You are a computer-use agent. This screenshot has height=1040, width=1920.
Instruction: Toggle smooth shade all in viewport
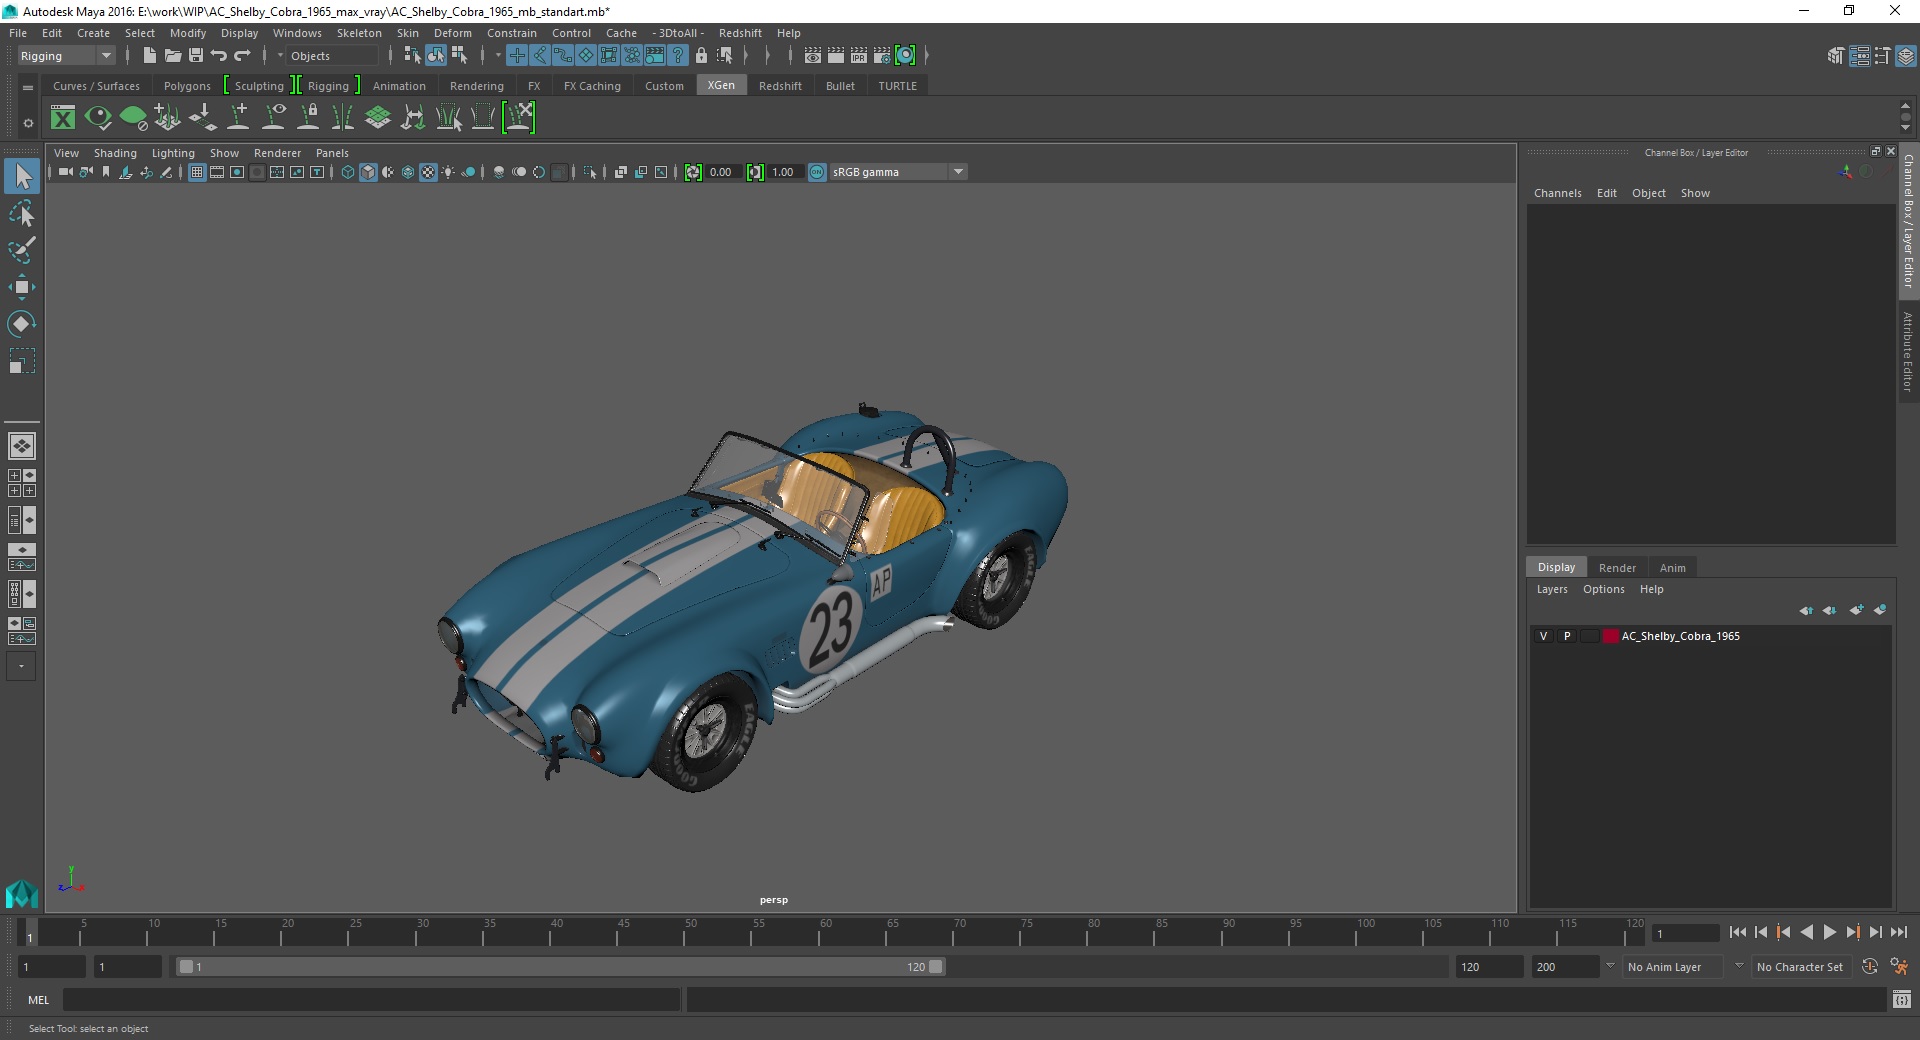click(368, 172)
